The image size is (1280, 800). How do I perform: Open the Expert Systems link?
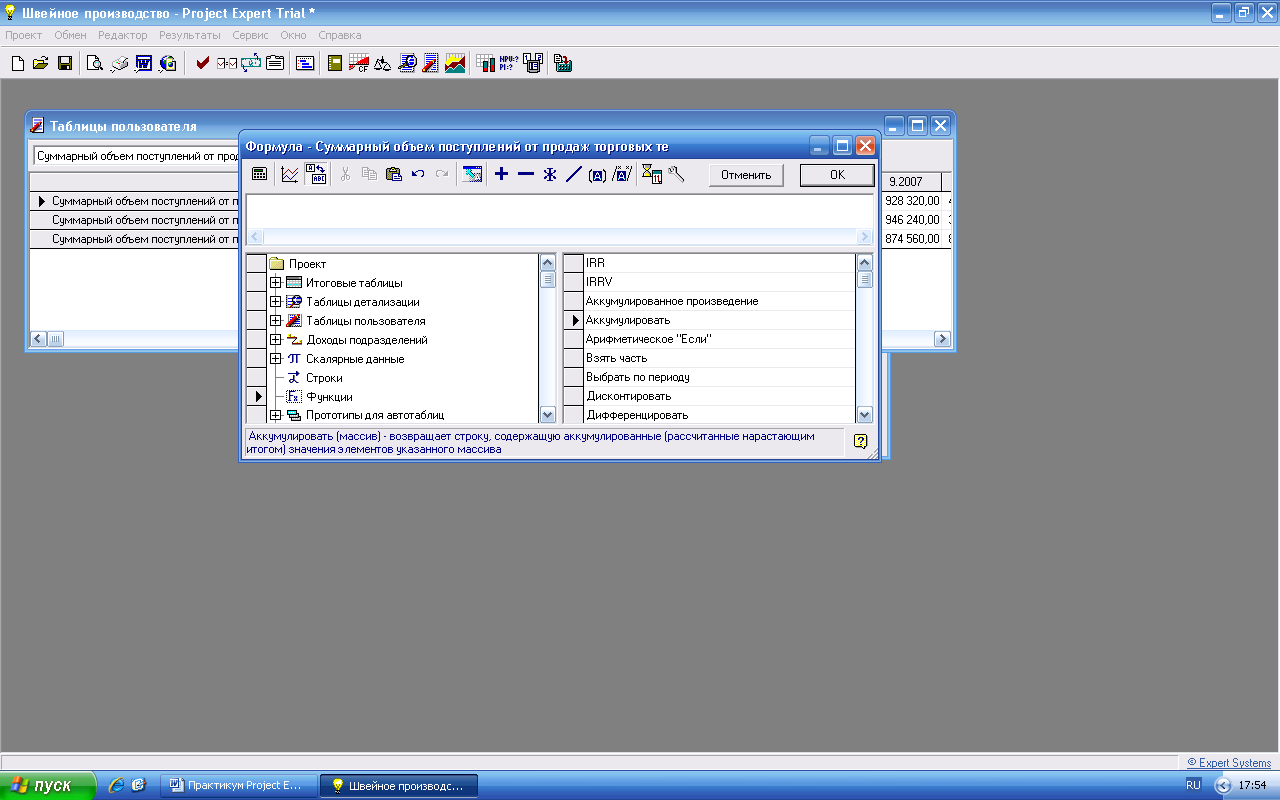pos(1229,763)
